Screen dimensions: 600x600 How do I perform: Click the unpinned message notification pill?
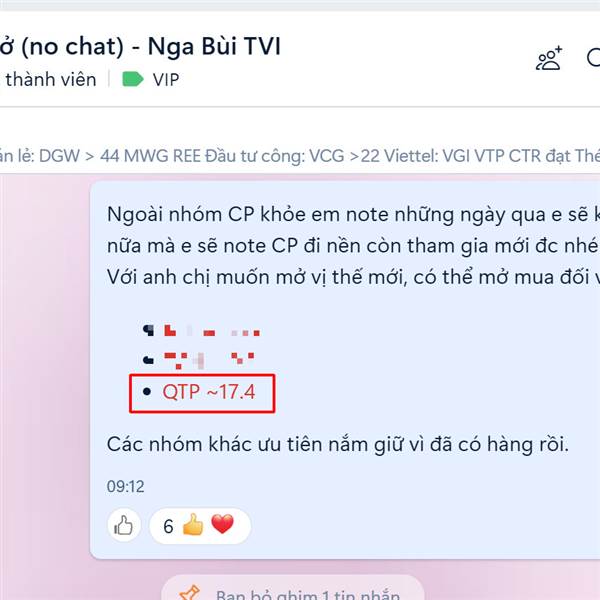tap(293, 588)
